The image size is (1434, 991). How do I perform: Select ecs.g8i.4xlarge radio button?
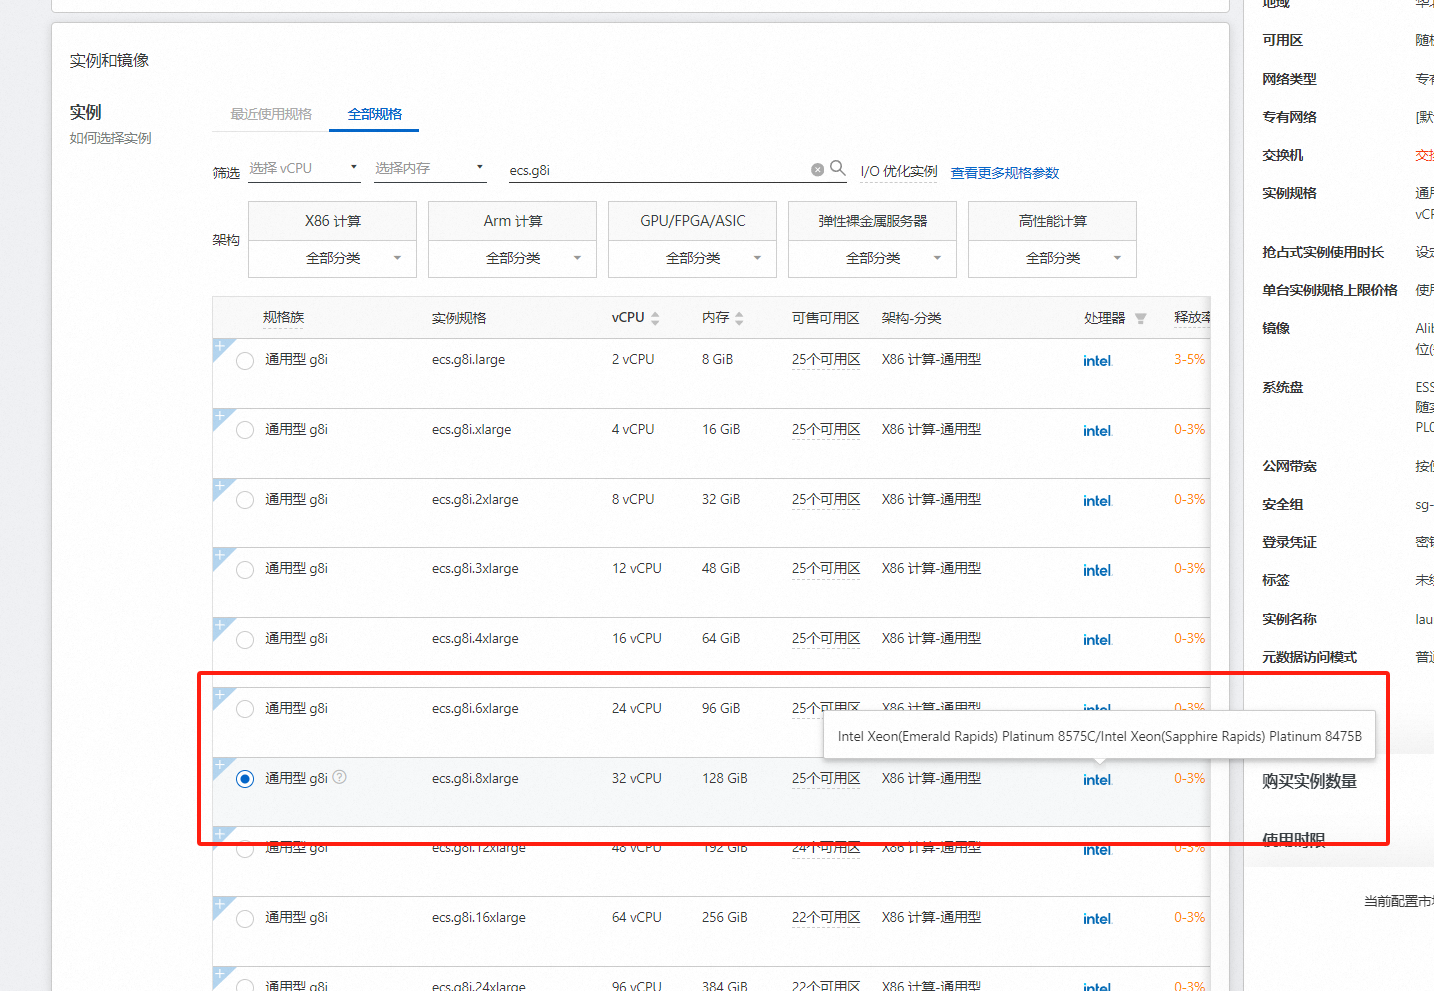coord(245,640)
